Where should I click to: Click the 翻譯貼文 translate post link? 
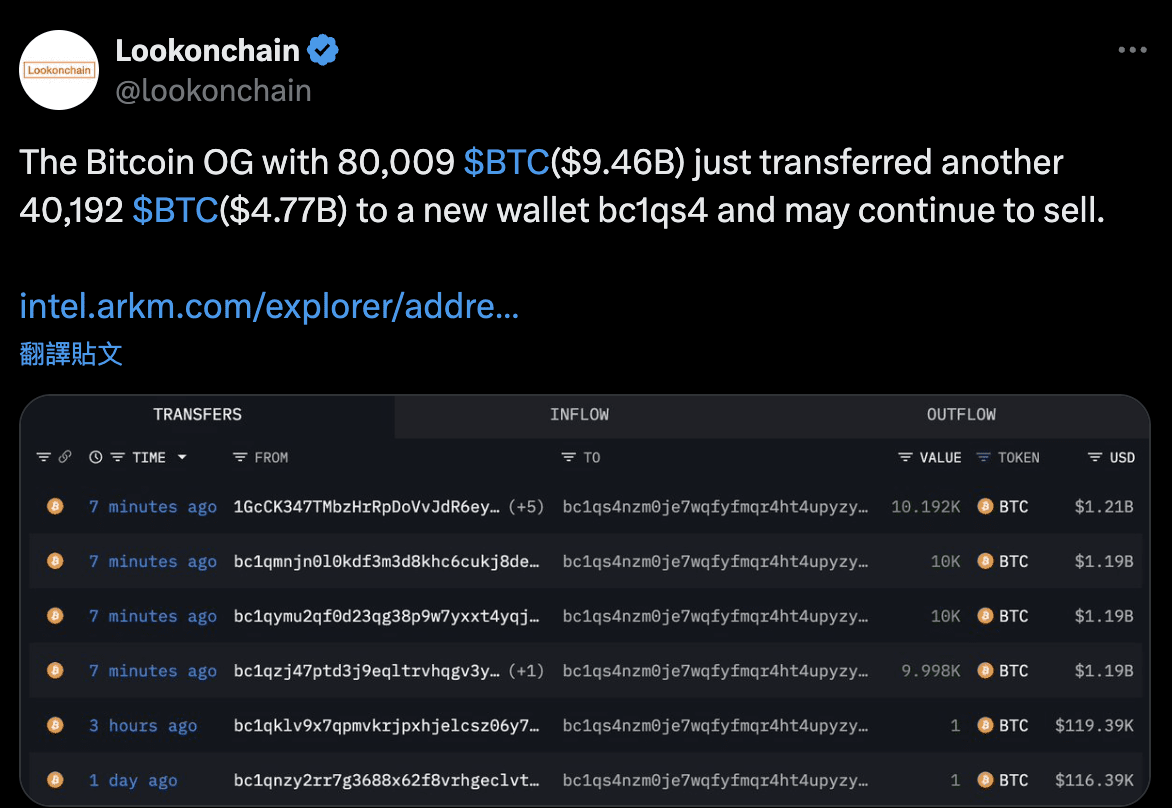pos(71,354)
